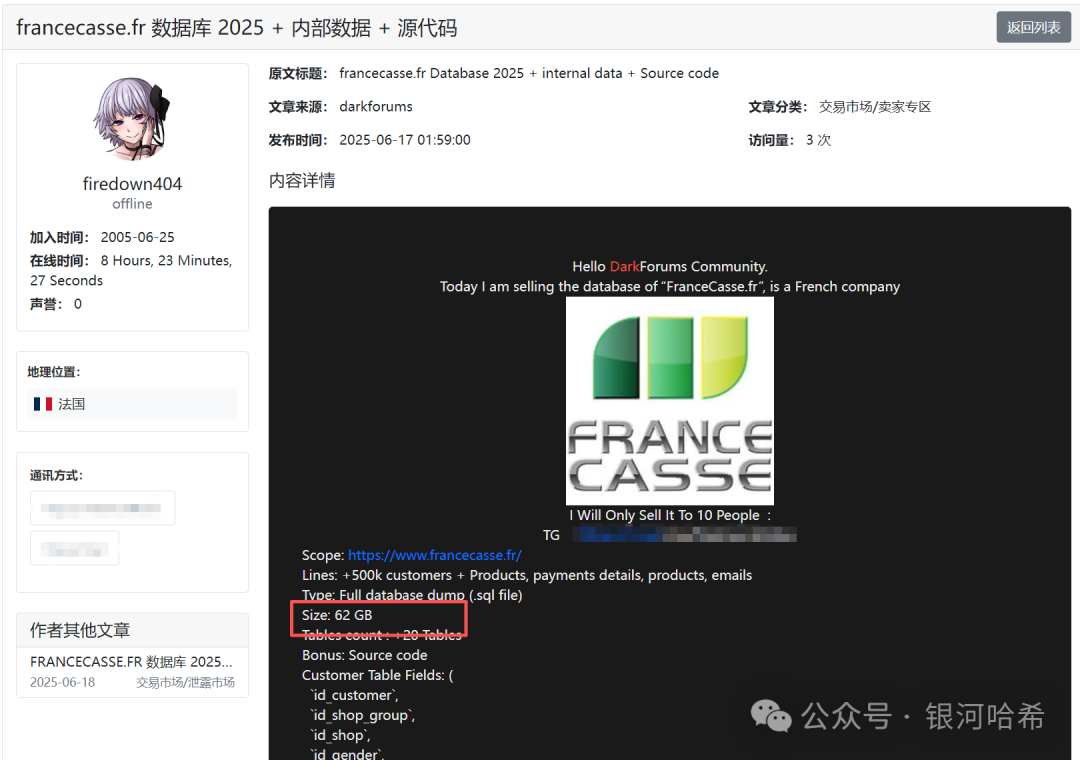Click the 声誉 0 reputation value
The height and width of the screenshot is (760, 1080).
coord(77,304)
